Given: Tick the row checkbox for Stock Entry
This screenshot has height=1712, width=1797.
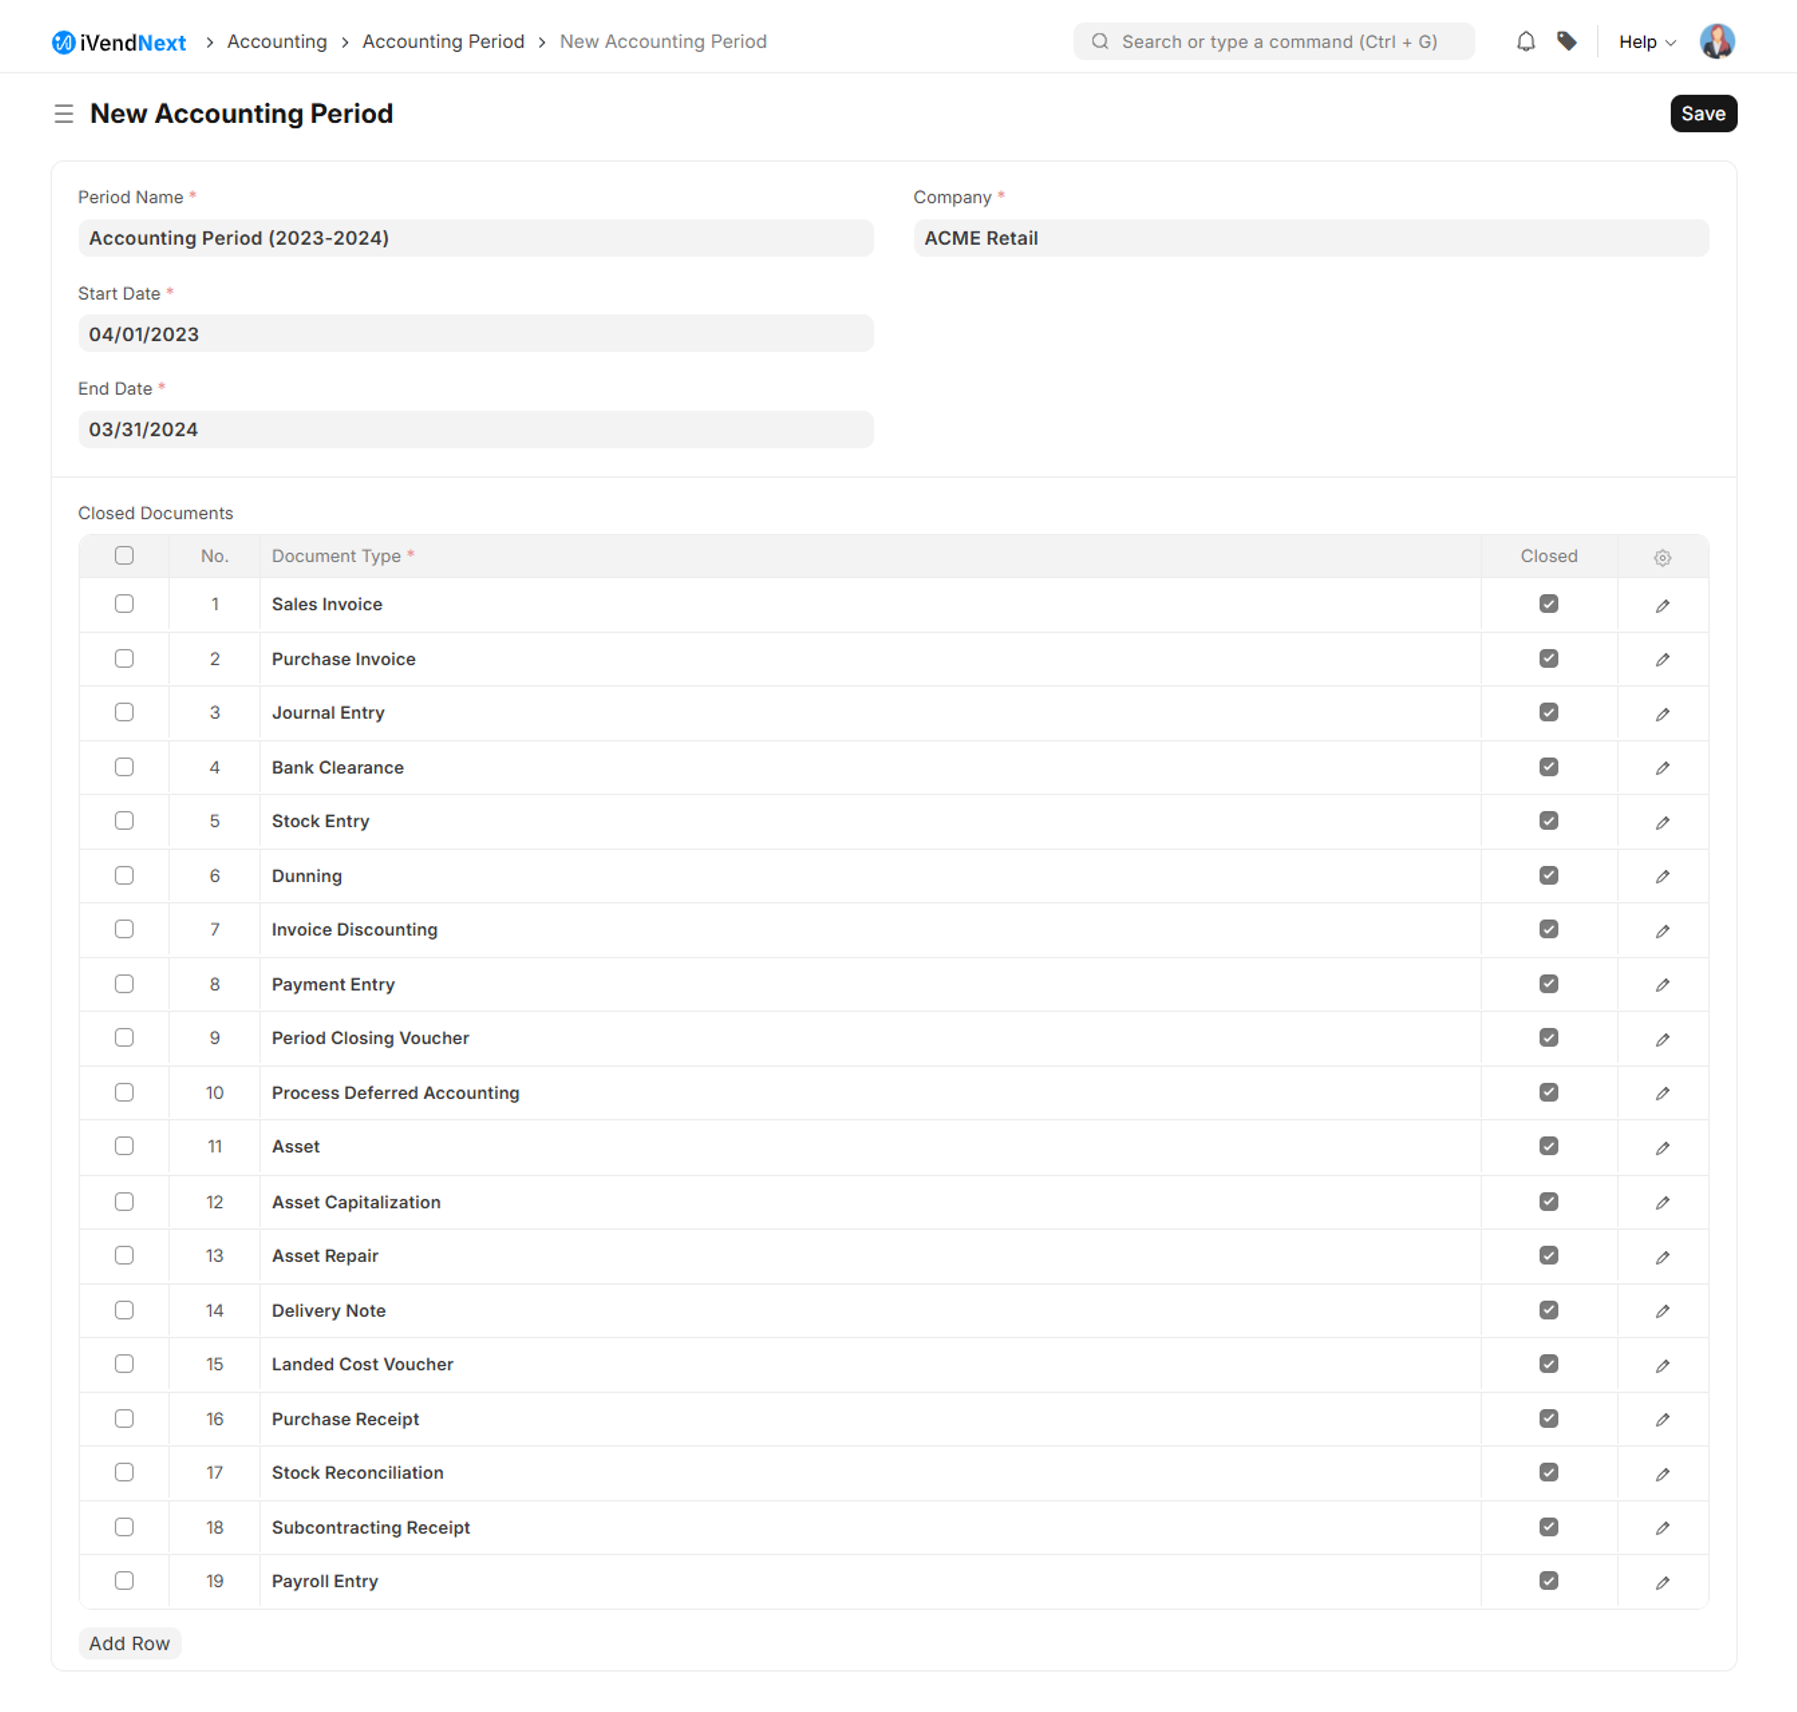Looking at the screenshot, I should 124,821.
